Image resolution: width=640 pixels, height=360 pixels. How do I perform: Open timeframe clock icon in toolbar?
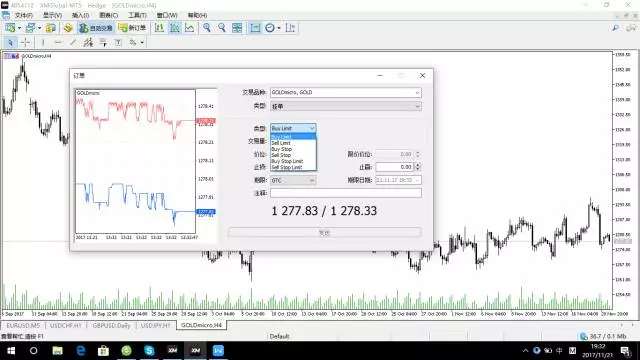(270, 28)
